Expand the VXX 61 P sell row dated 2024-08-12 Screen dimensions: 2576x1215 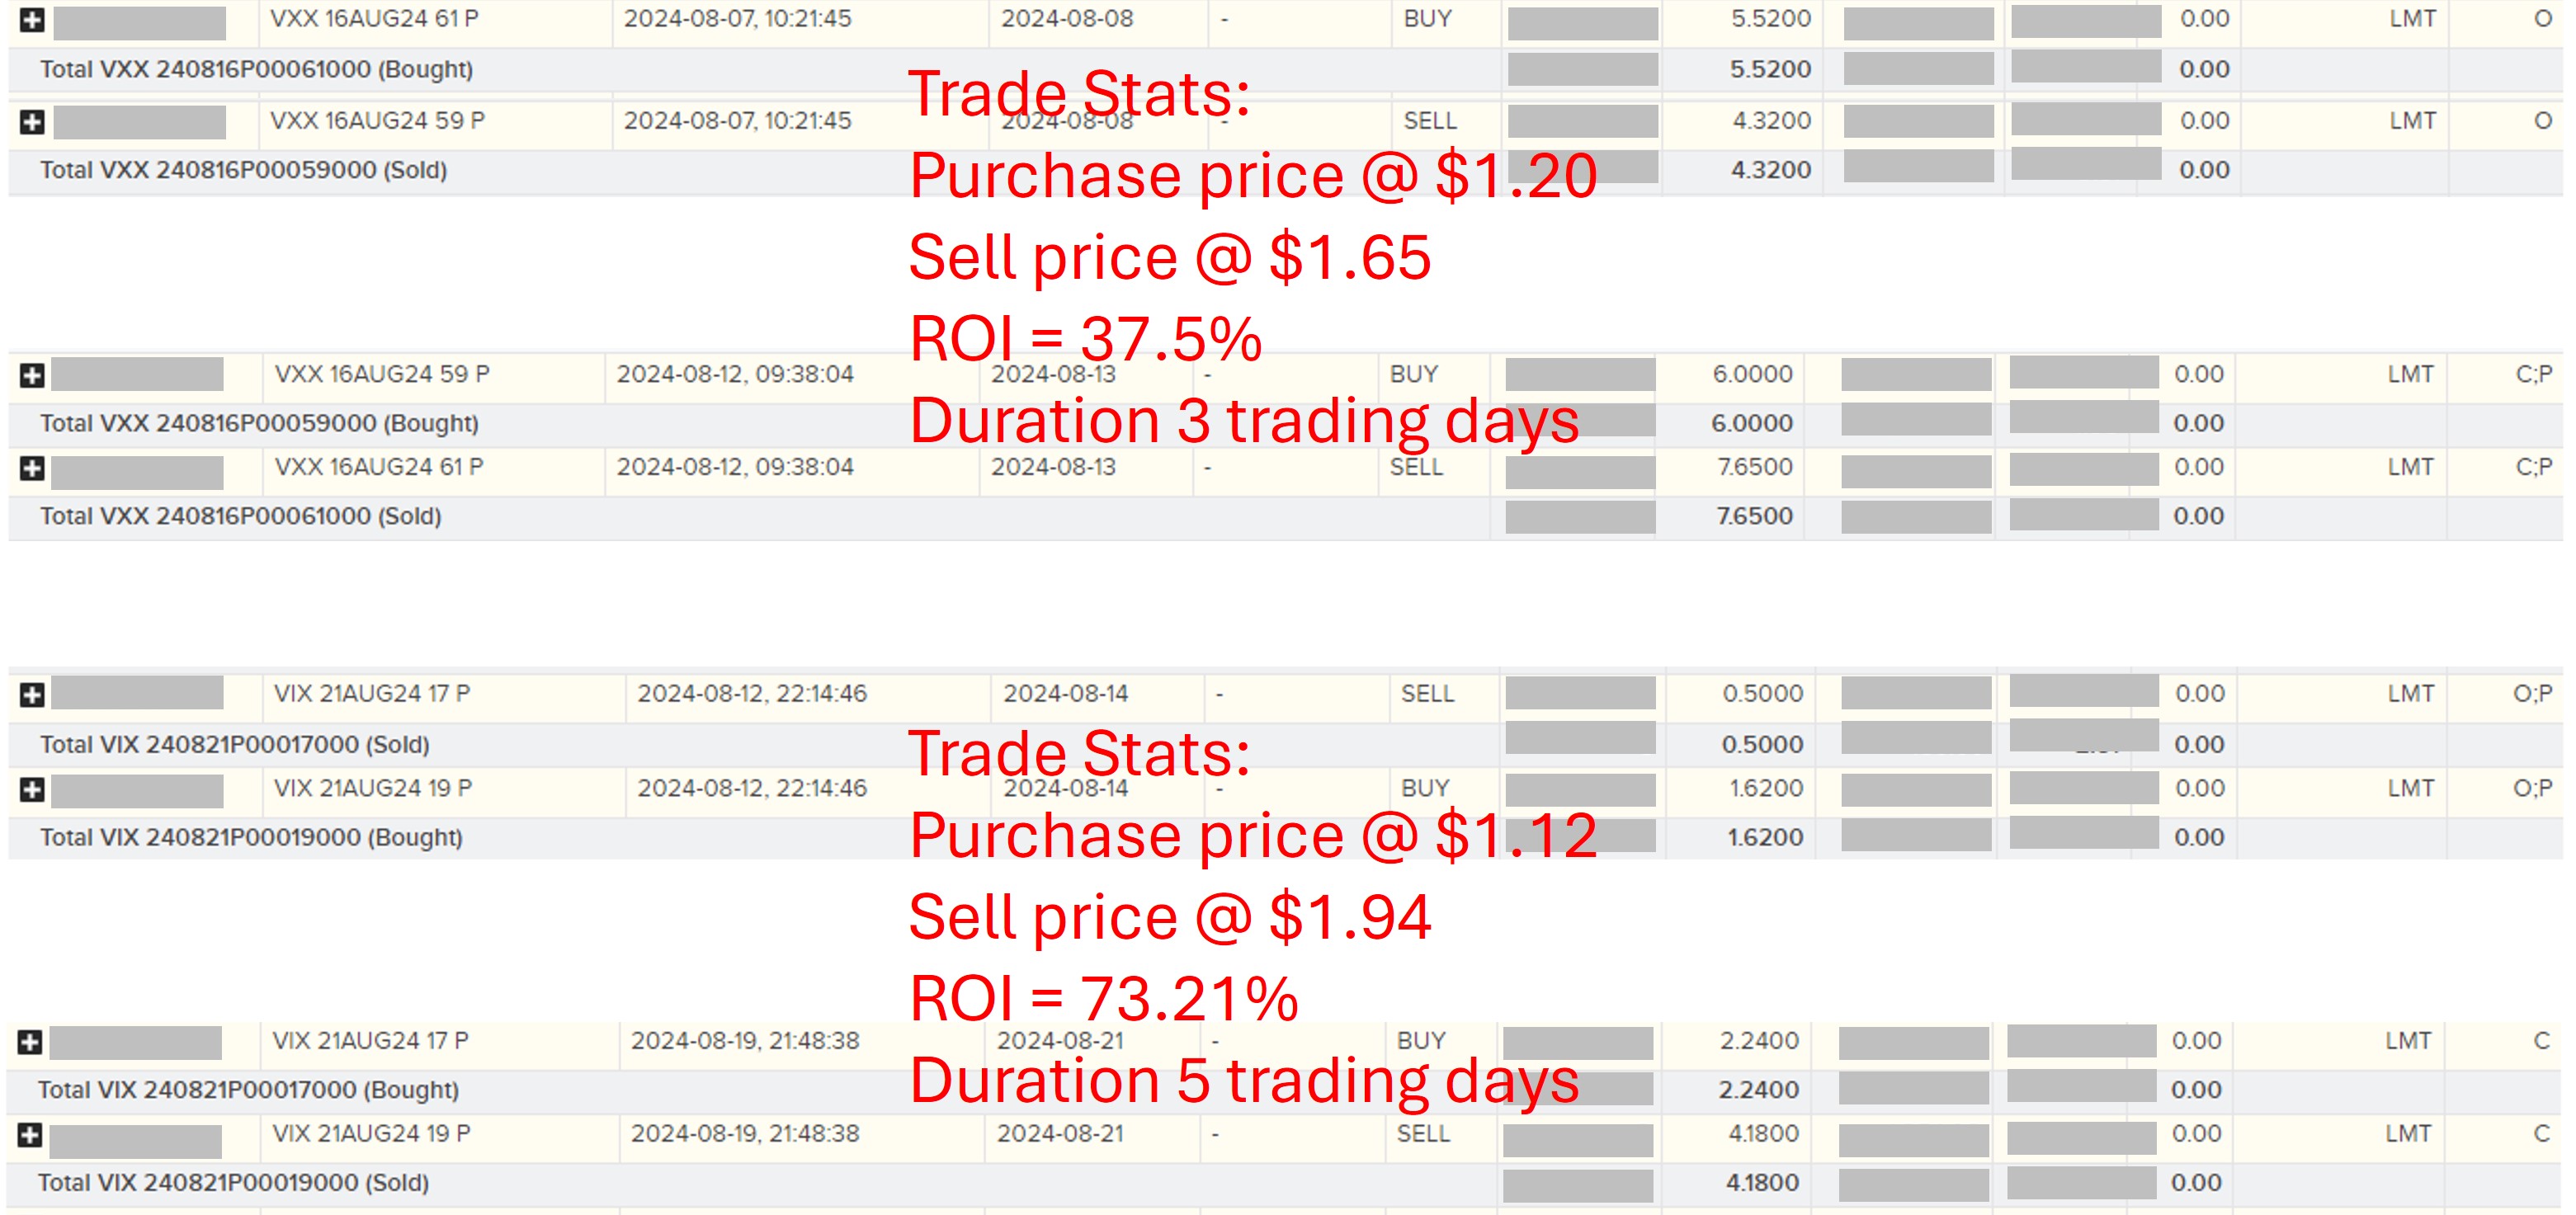[32, 468]
